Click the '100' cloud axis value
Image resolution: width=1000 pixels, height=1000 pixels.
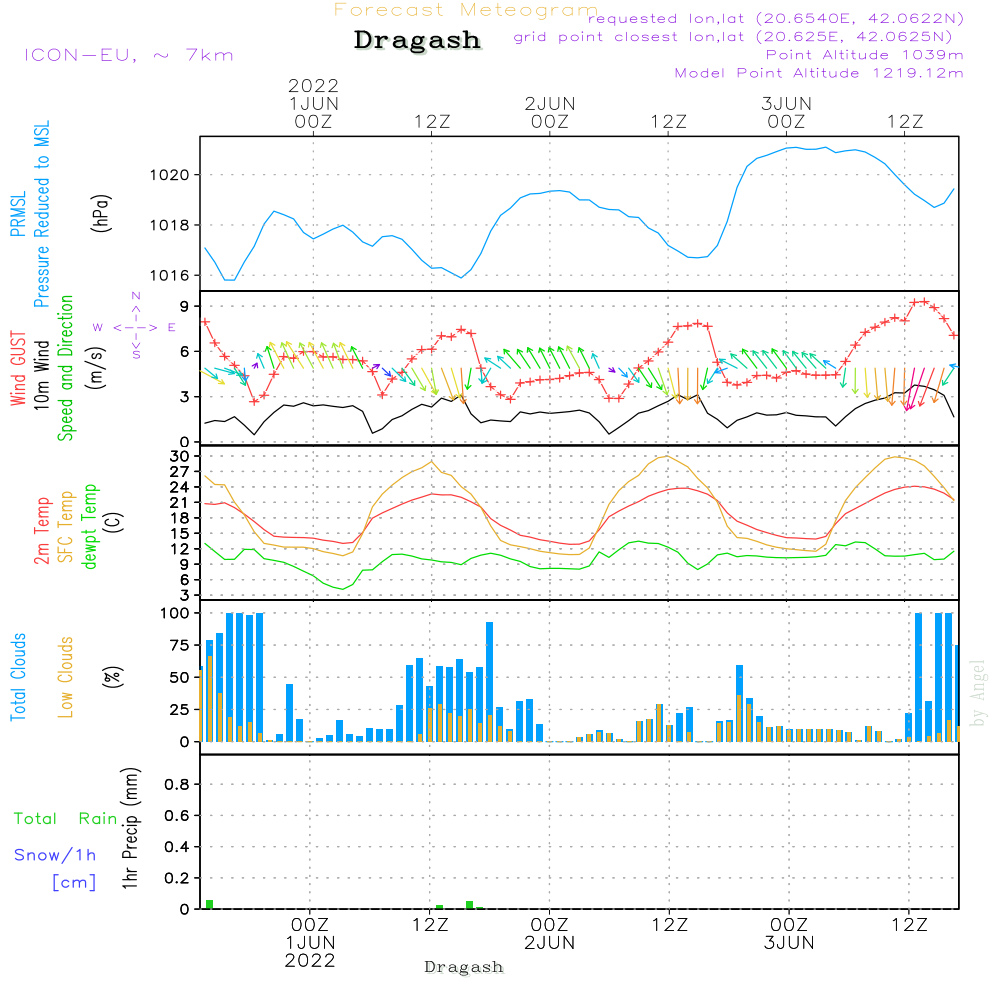click(x=175, y=613)
